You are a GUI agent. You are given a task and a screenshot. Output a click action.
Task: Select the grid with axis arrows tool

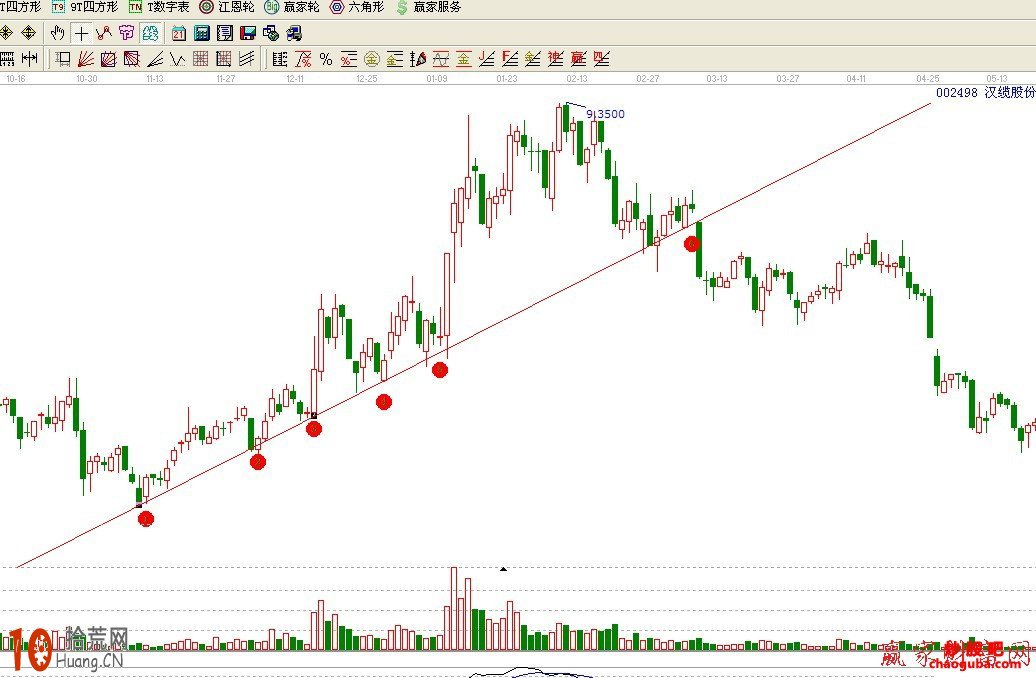click(223, 59)
